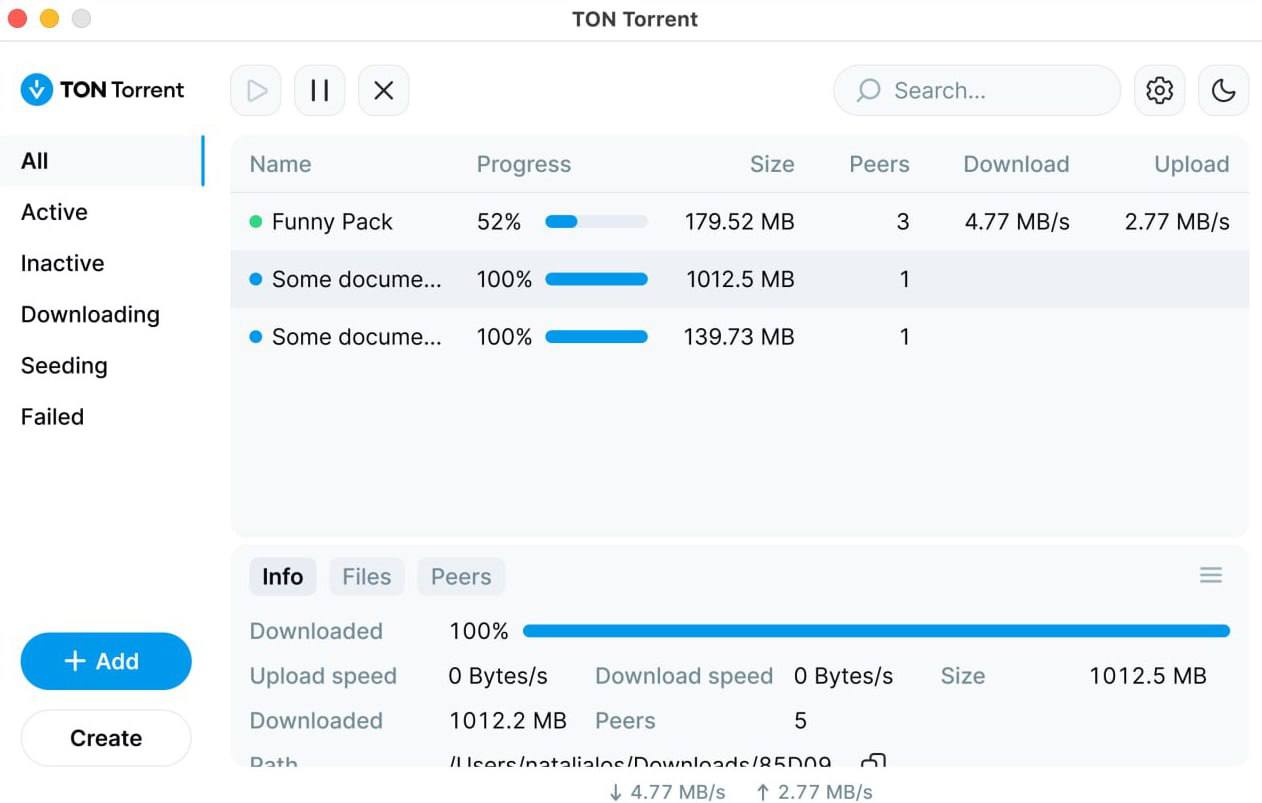Screen dimensions: 1262x803
Task: Sort the list by Size column header
Action: click(771, 165)
